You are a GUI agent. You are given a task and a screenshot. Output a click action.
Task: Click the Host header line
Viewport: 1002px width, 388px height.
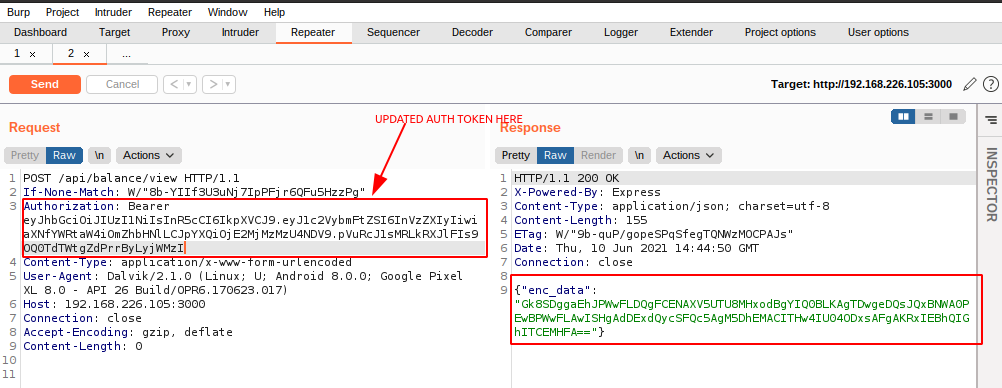coord(114,304)
